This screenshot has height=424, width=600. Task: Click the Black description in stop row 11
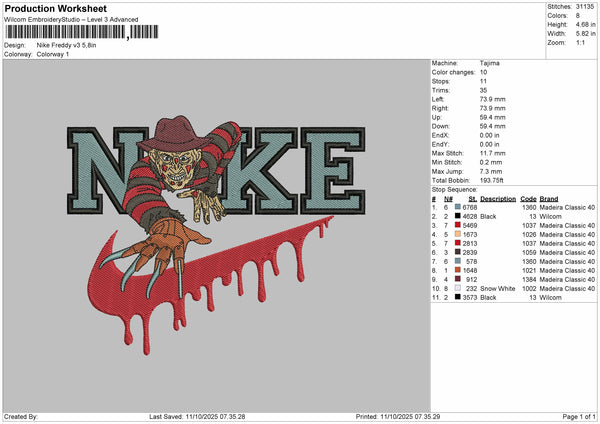488,297
